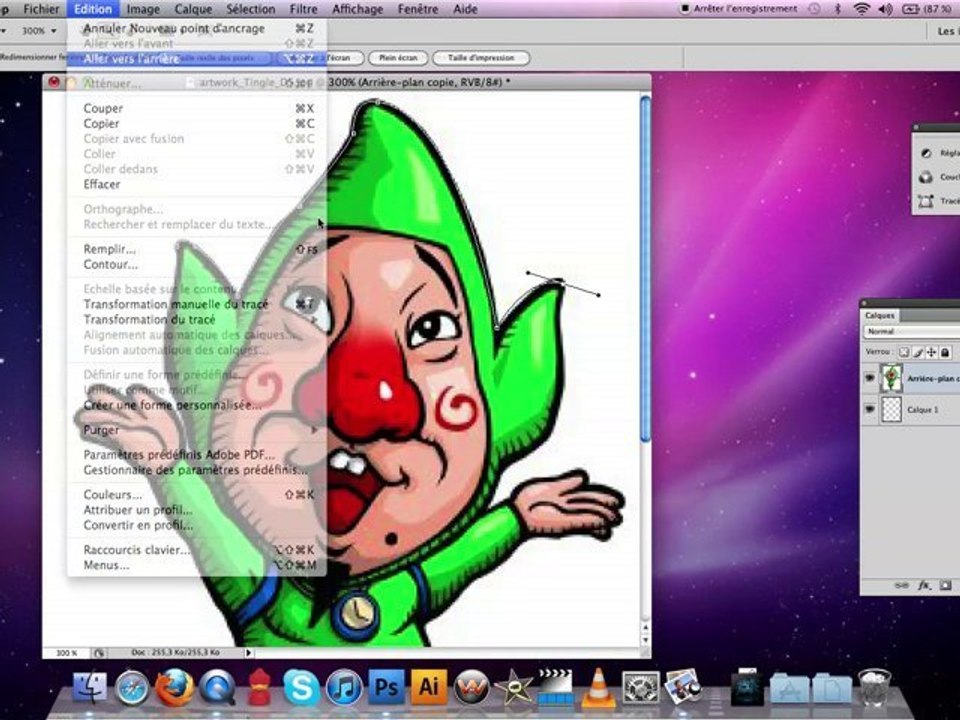This screenshot has height=720, width=960.
Task: Choose Raccourcis clavier... entry
Action: [x=197, y=550]
